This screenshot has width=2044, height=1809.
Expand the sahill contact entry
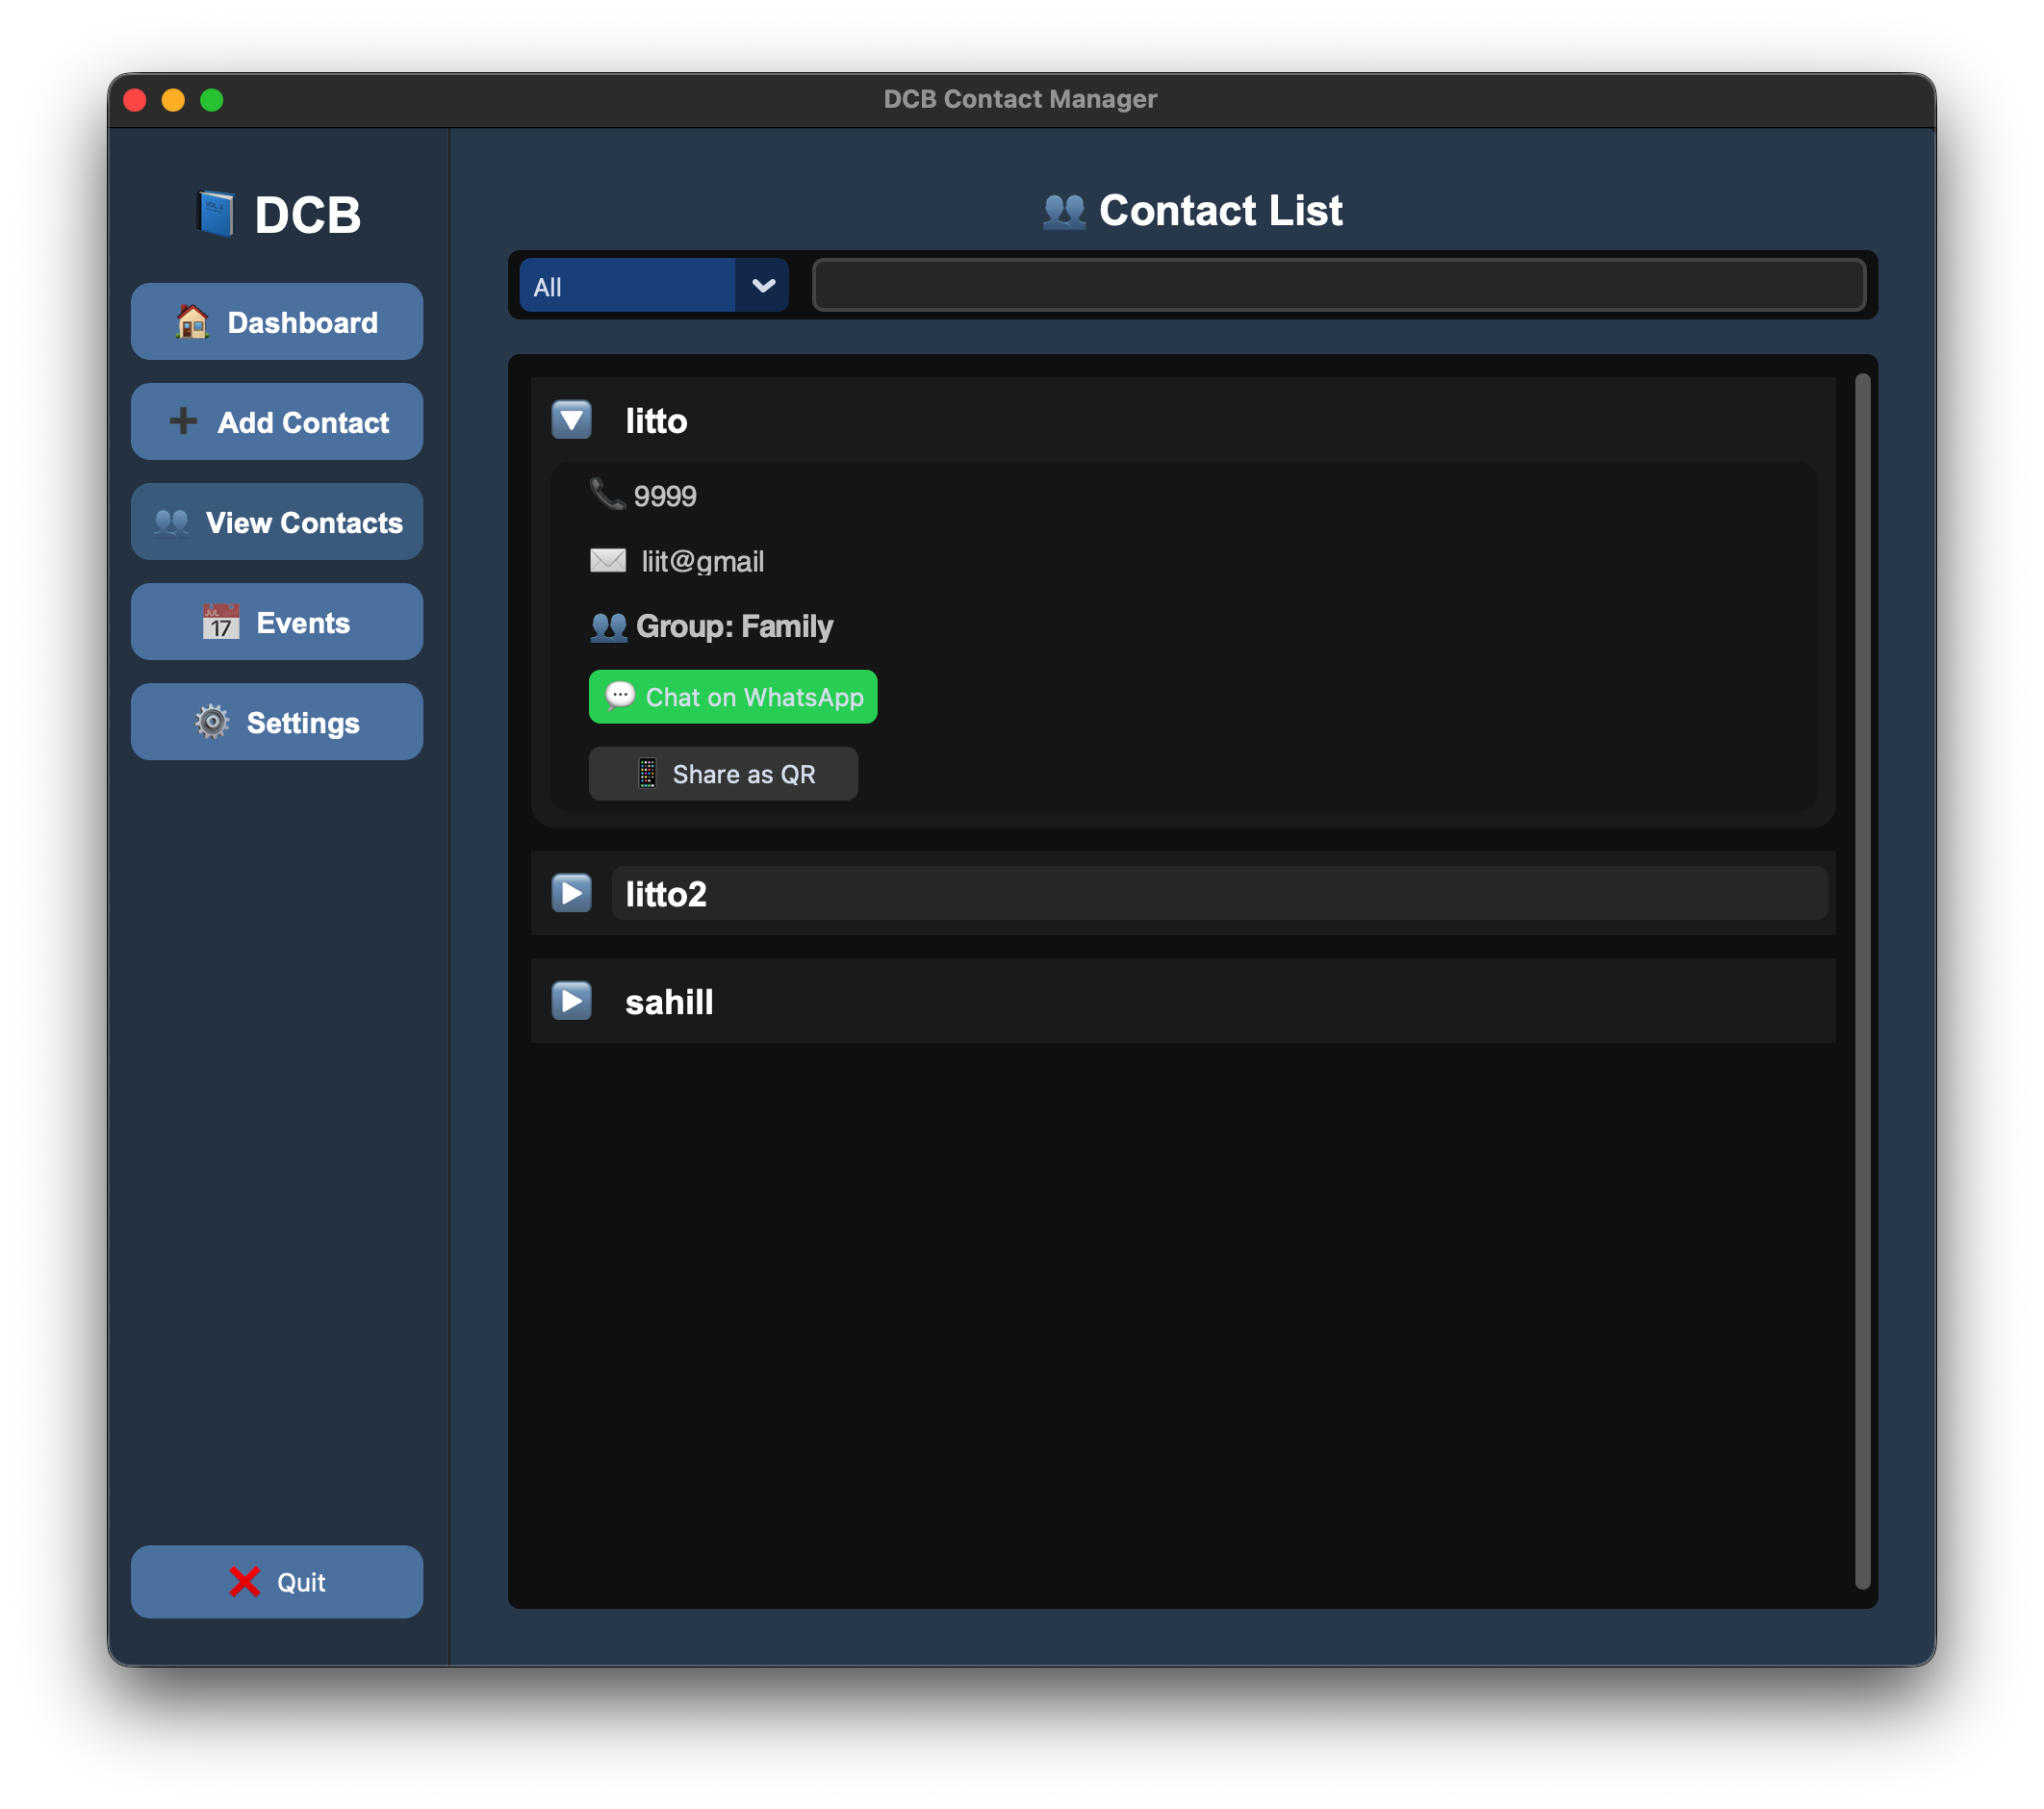pos(571,1000)
